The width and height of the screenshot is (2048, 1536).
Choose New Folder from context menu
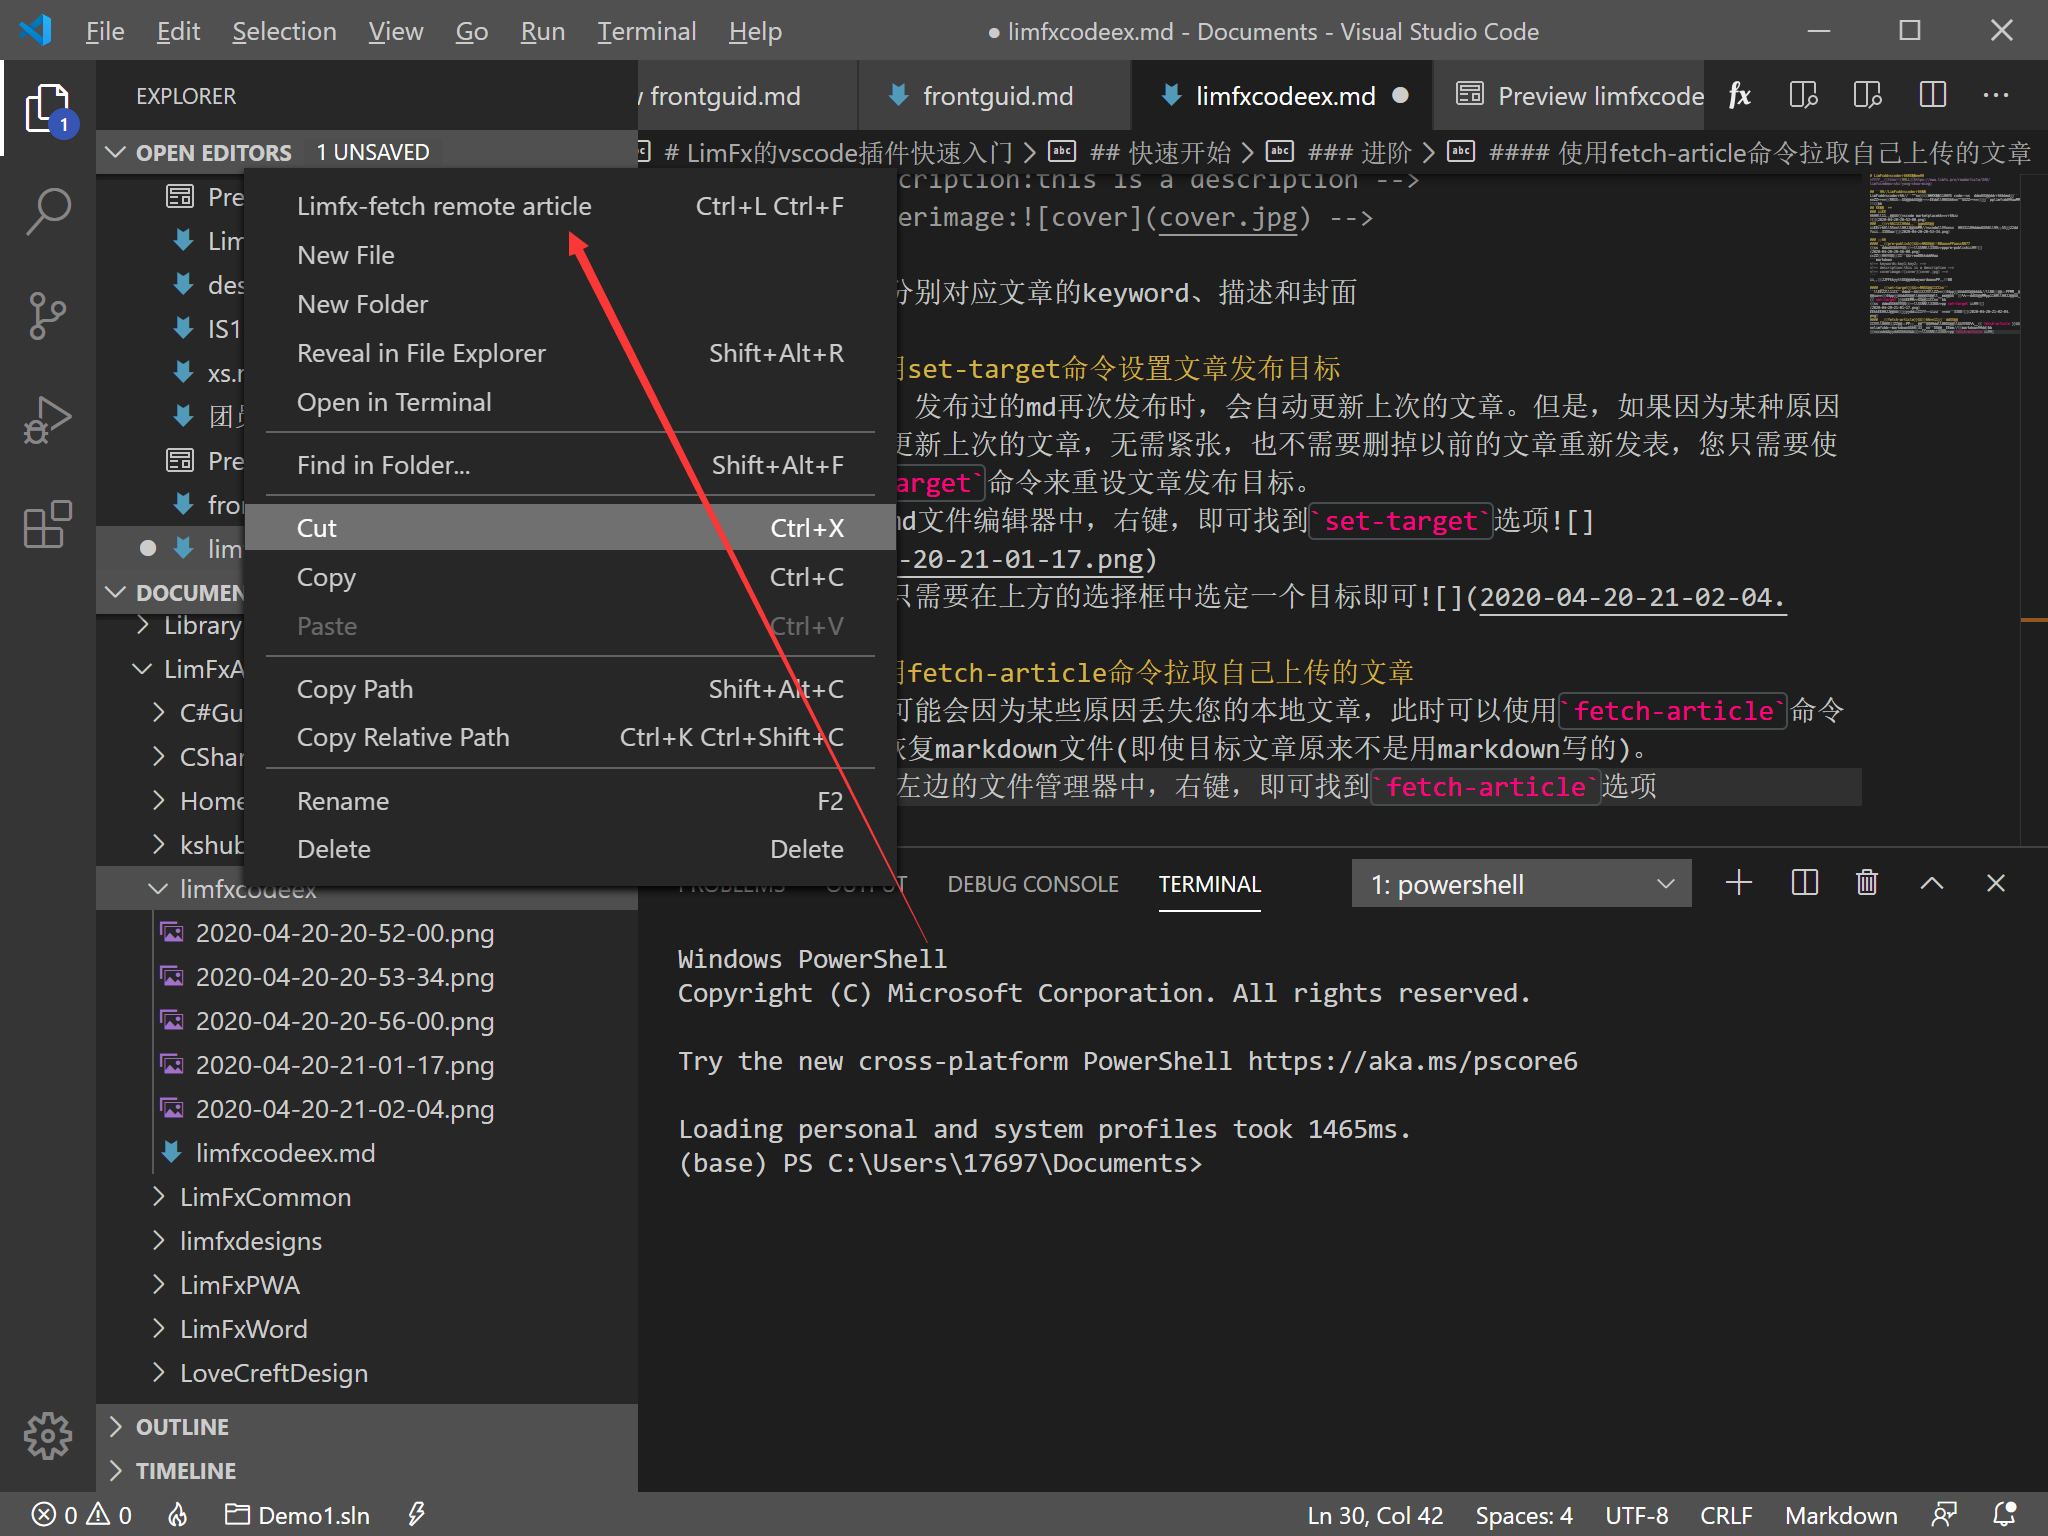point(570,304)
